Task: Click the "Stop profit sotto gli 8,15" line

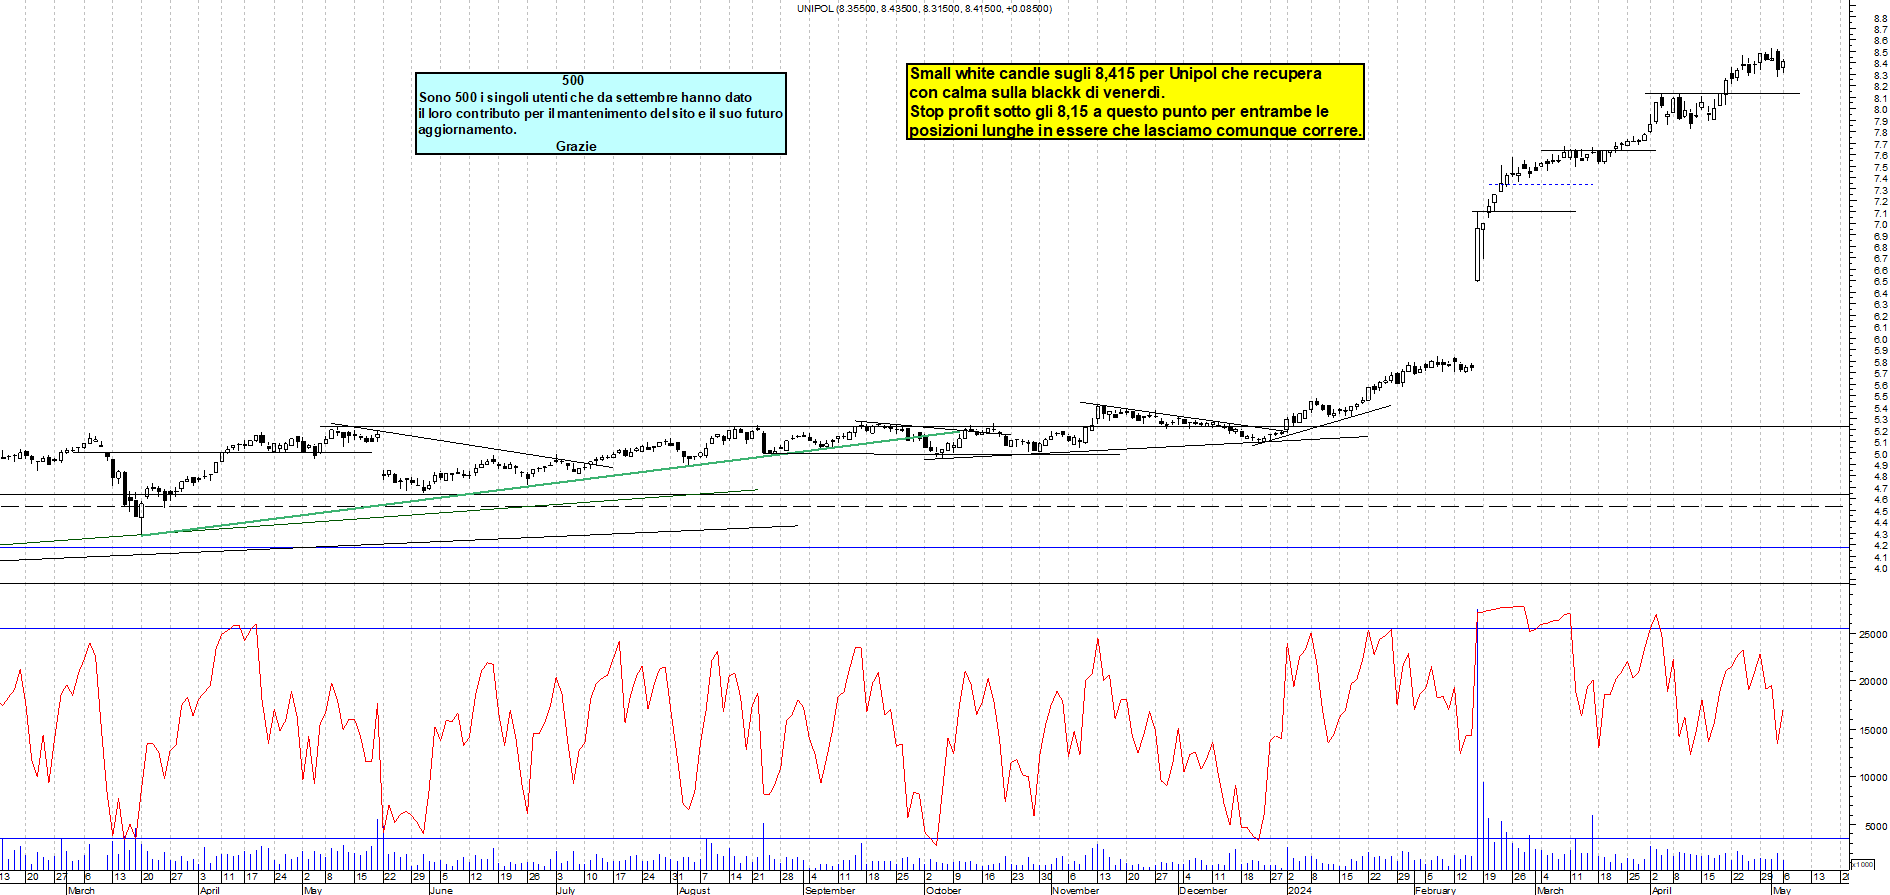Action: pos(1119,111)
